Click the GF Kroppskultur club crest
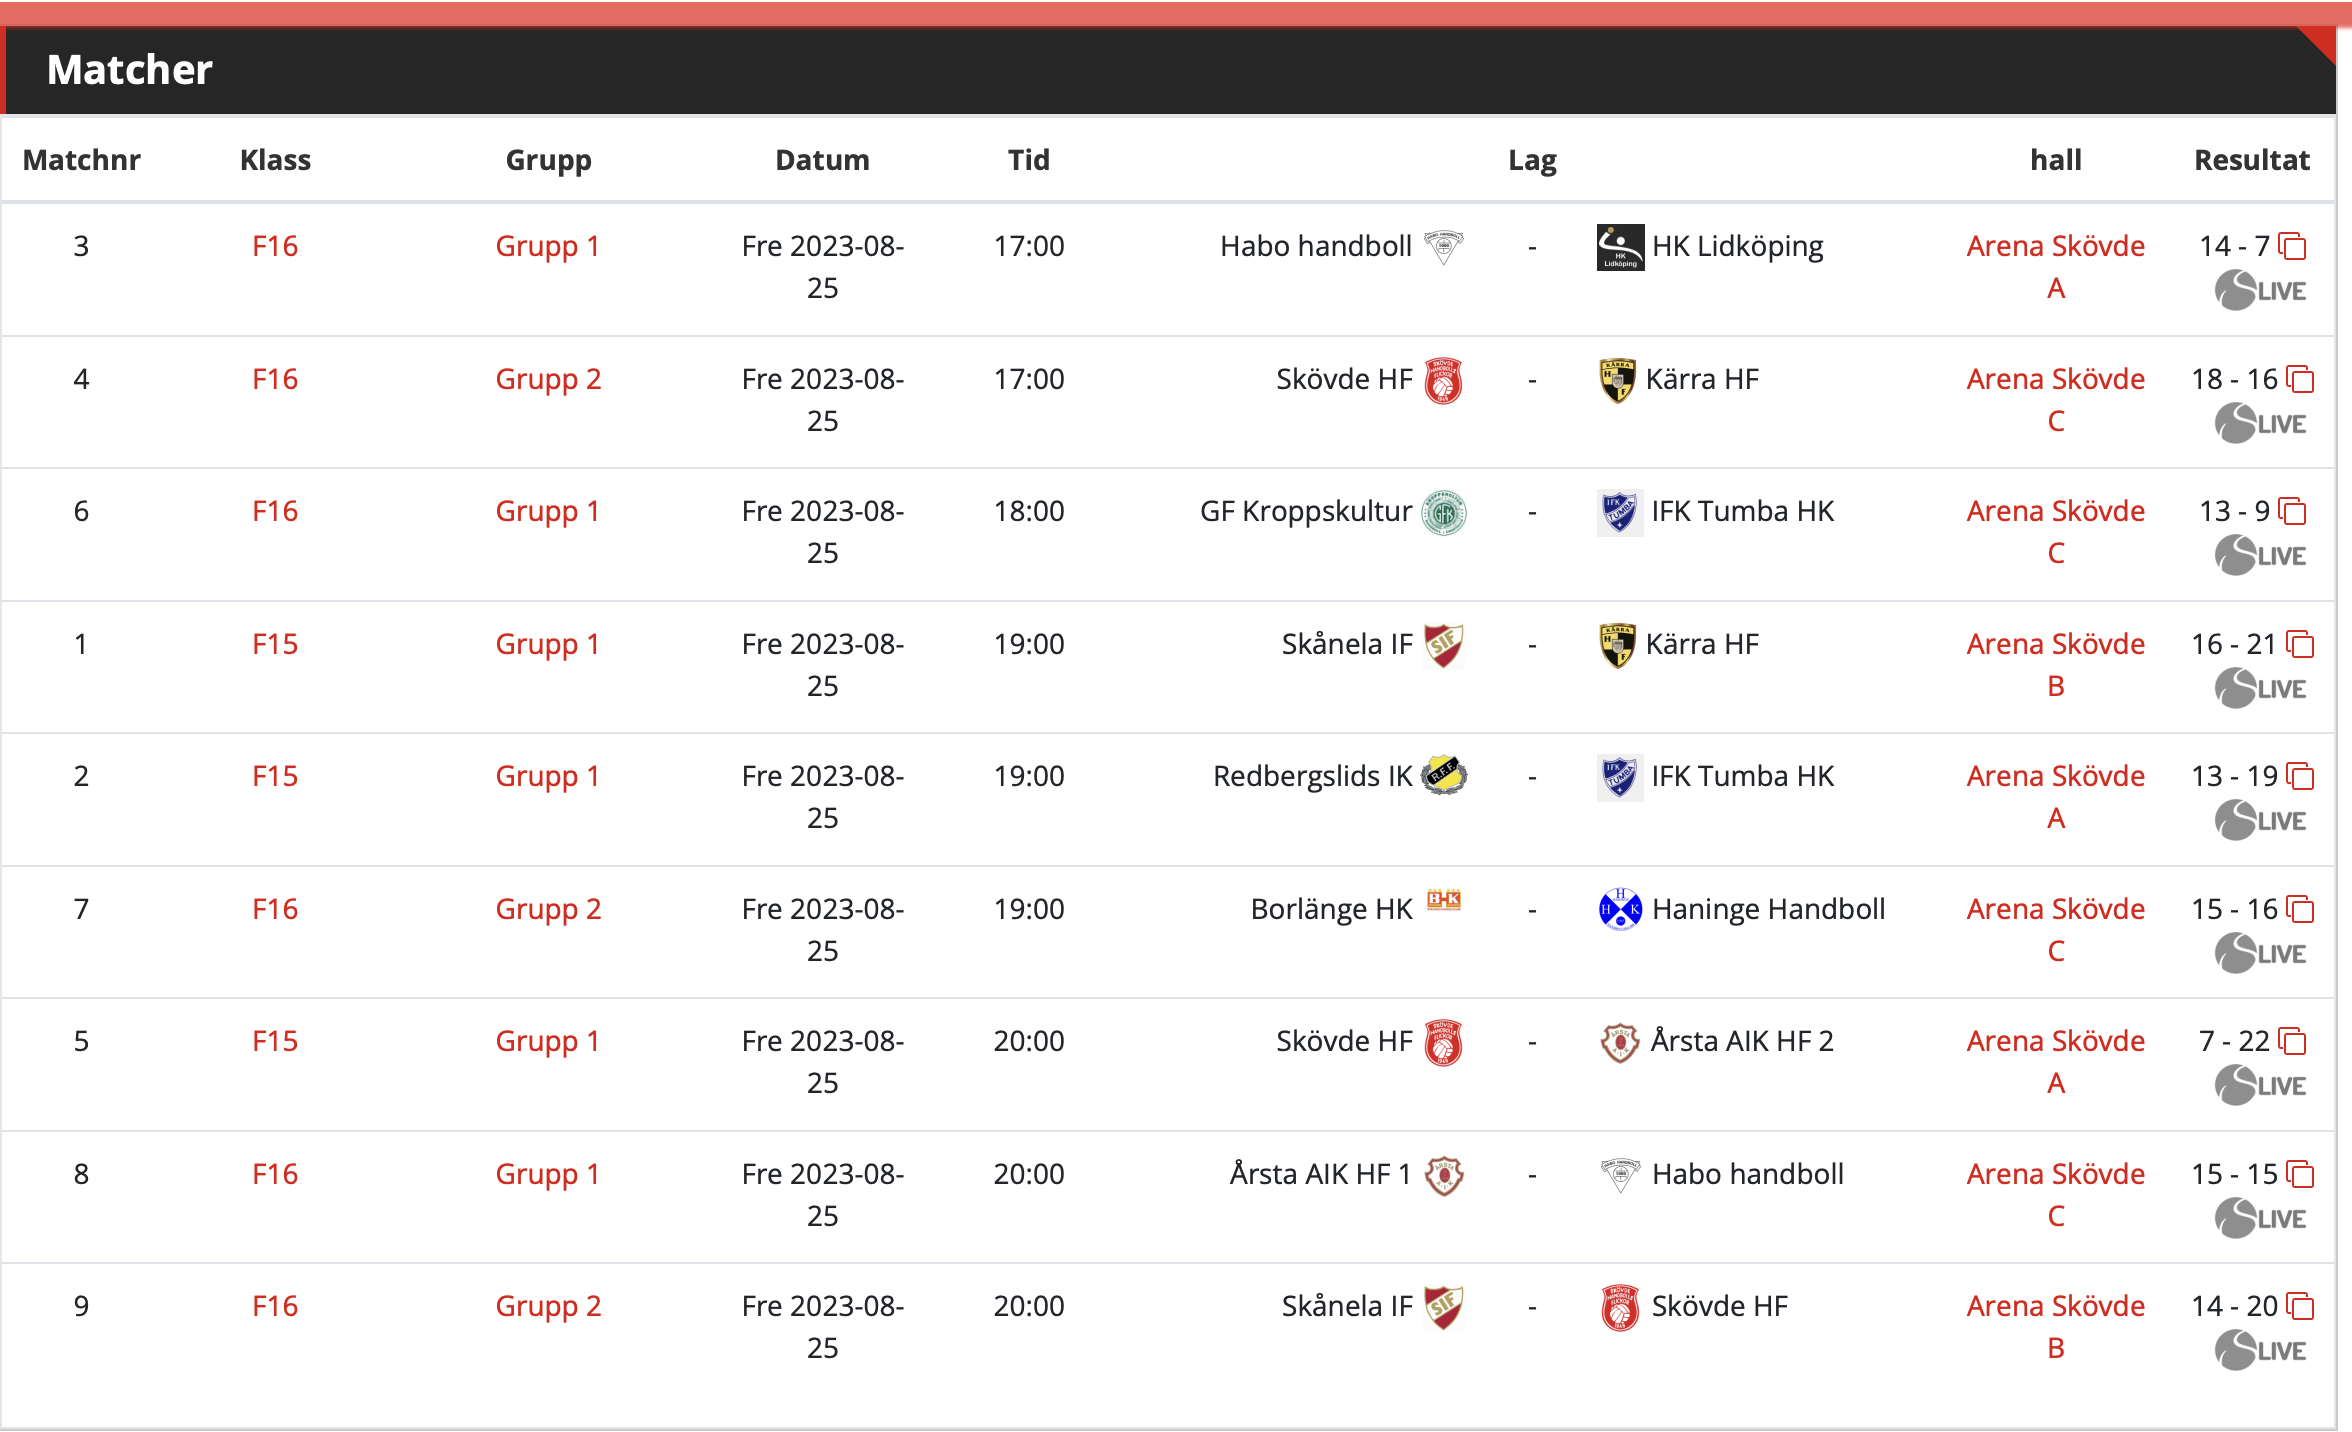Screen dimensions: 2352x1432 point(1444,513)
